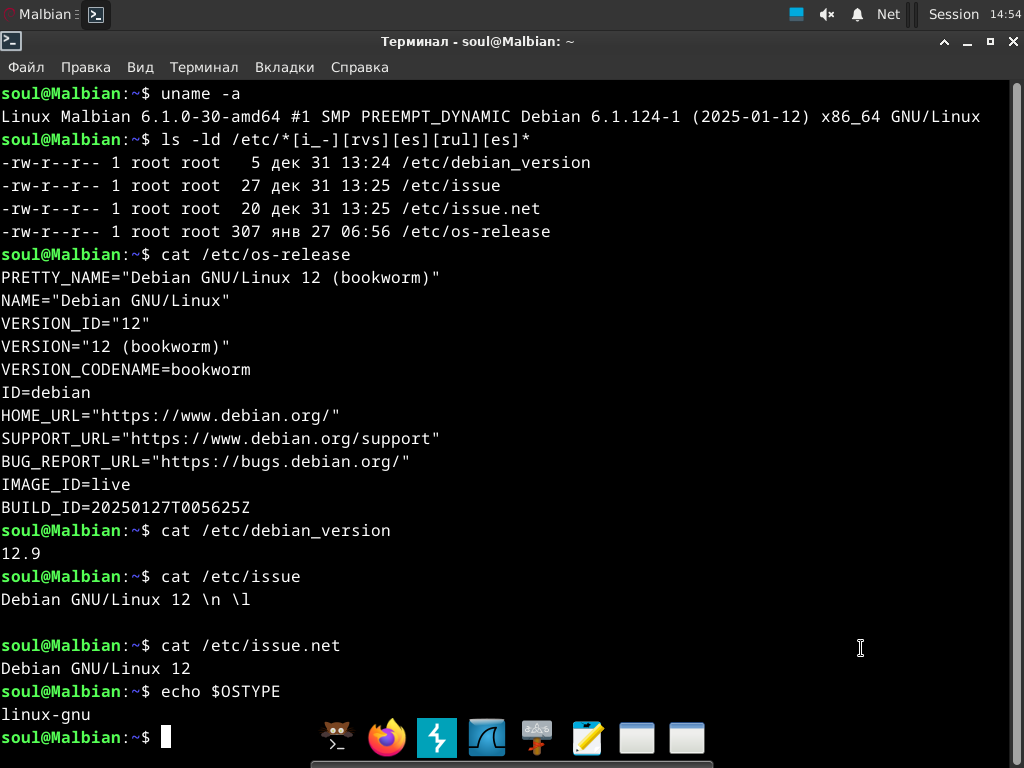
Task: Open the Вид menu
Action: tap(140, 67)
